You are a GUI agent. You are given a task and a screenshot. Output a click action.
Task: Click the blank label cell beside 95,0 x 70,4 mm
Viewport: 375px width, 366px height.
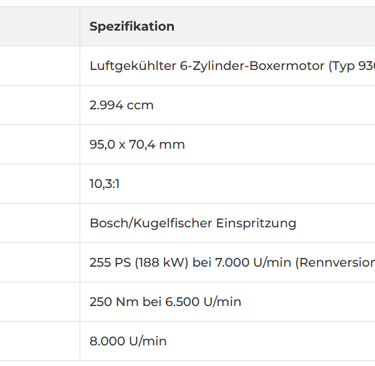point(40,144)
